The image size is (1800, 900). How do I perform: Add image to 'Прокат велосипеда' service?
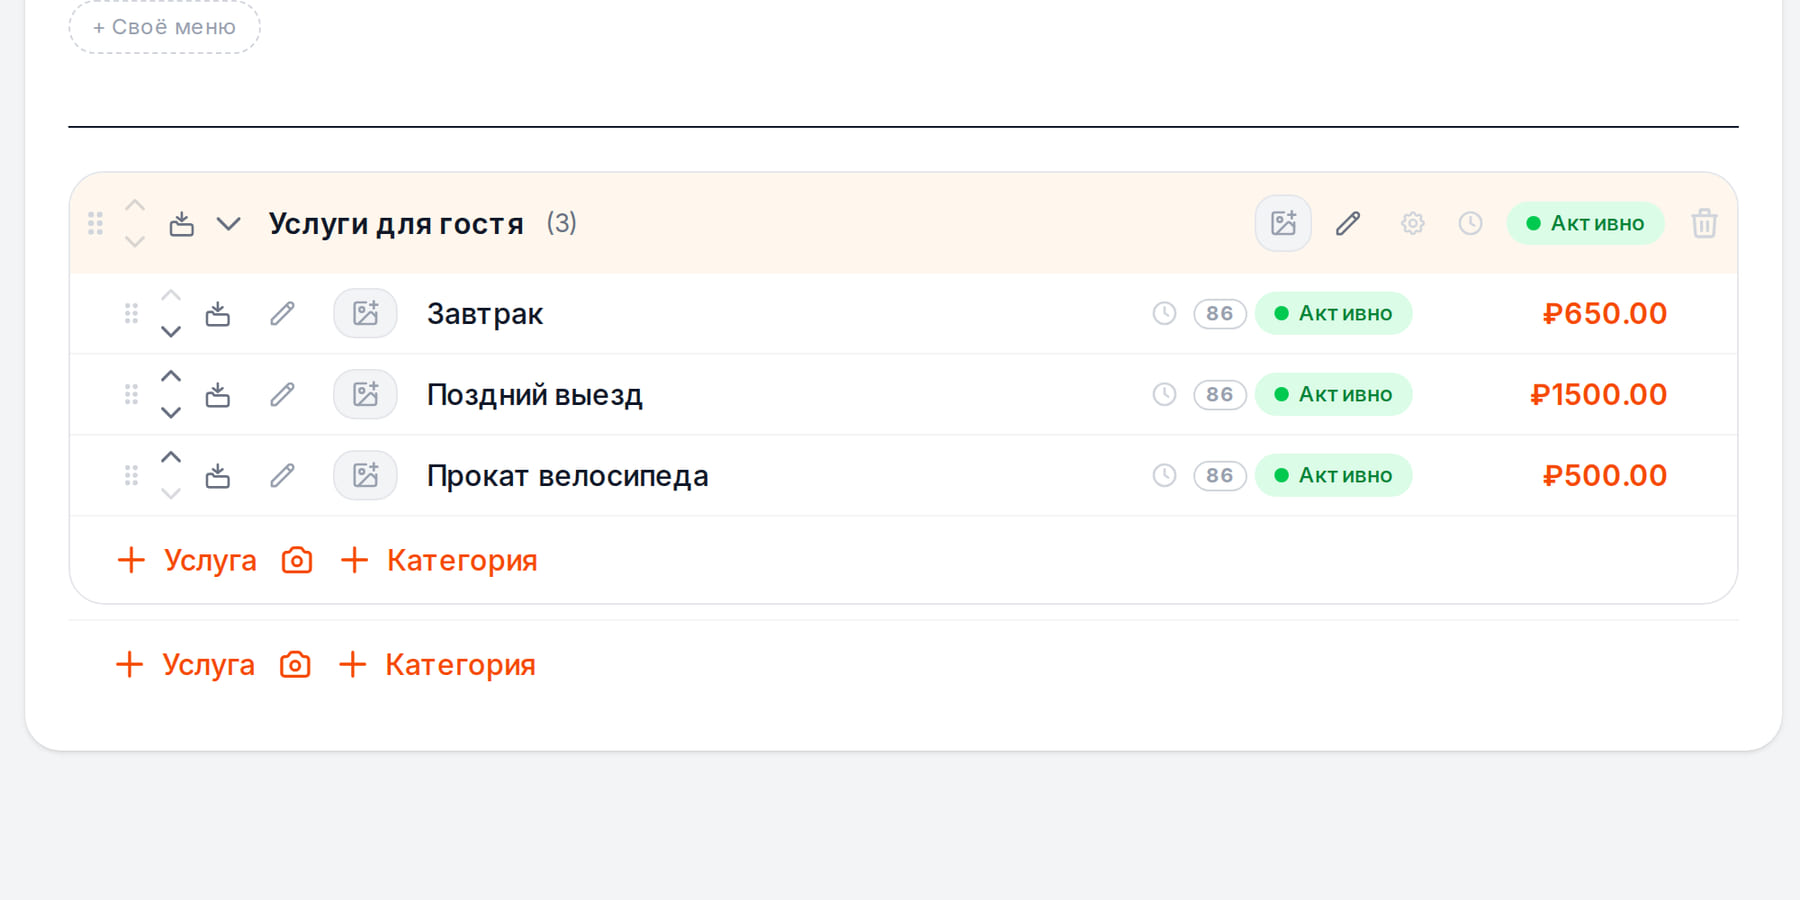pyautogui.click(x=365, y=476)
